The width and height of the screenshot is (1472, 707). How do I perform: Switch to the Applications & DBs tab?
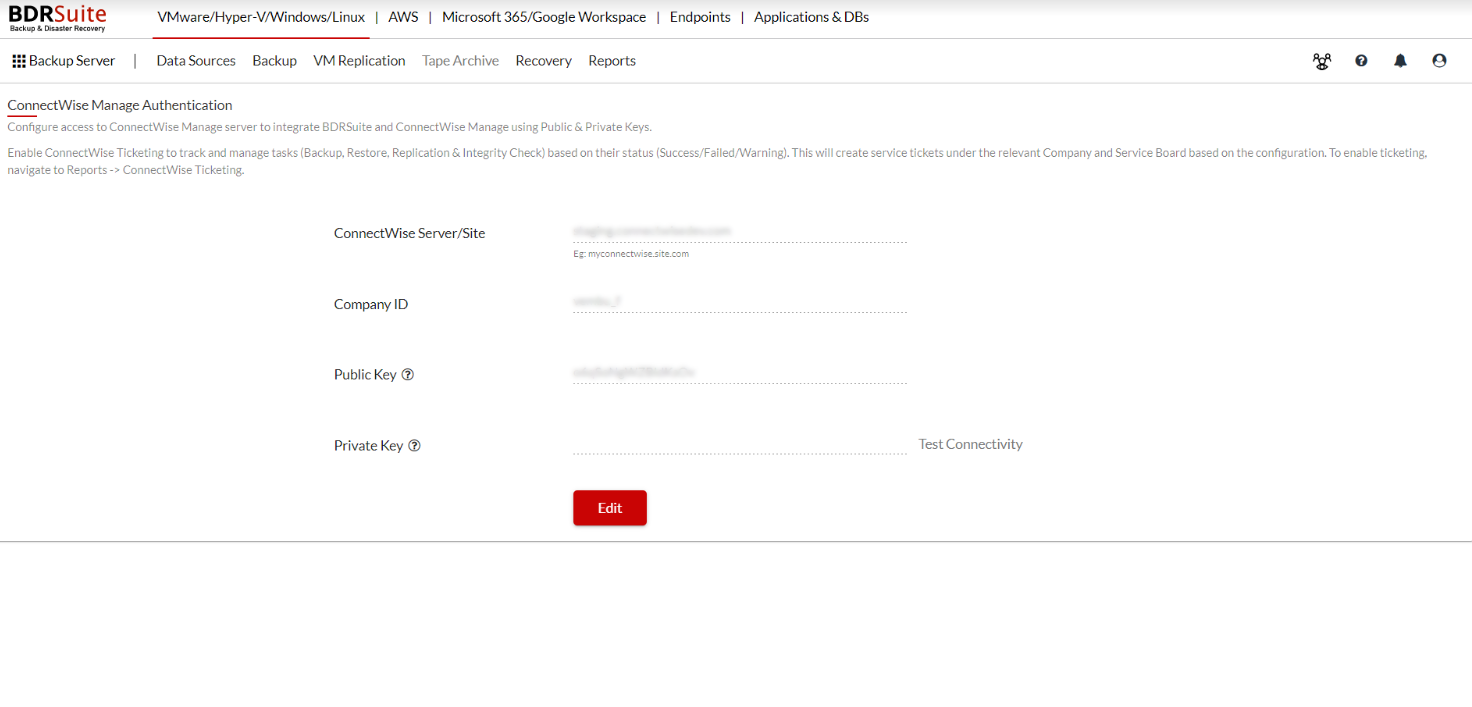811,17
